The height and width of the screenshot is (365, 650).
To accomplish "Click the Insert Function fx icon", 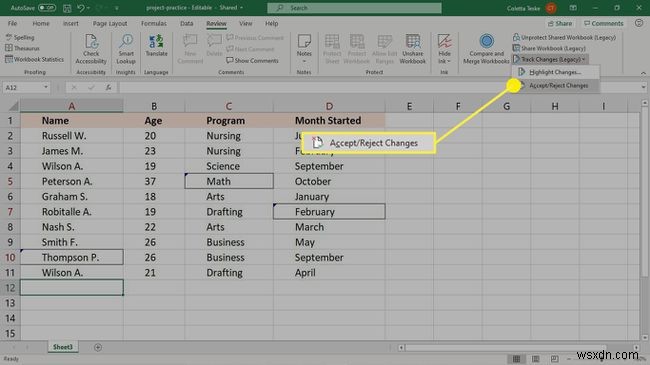I will (108, 88).
